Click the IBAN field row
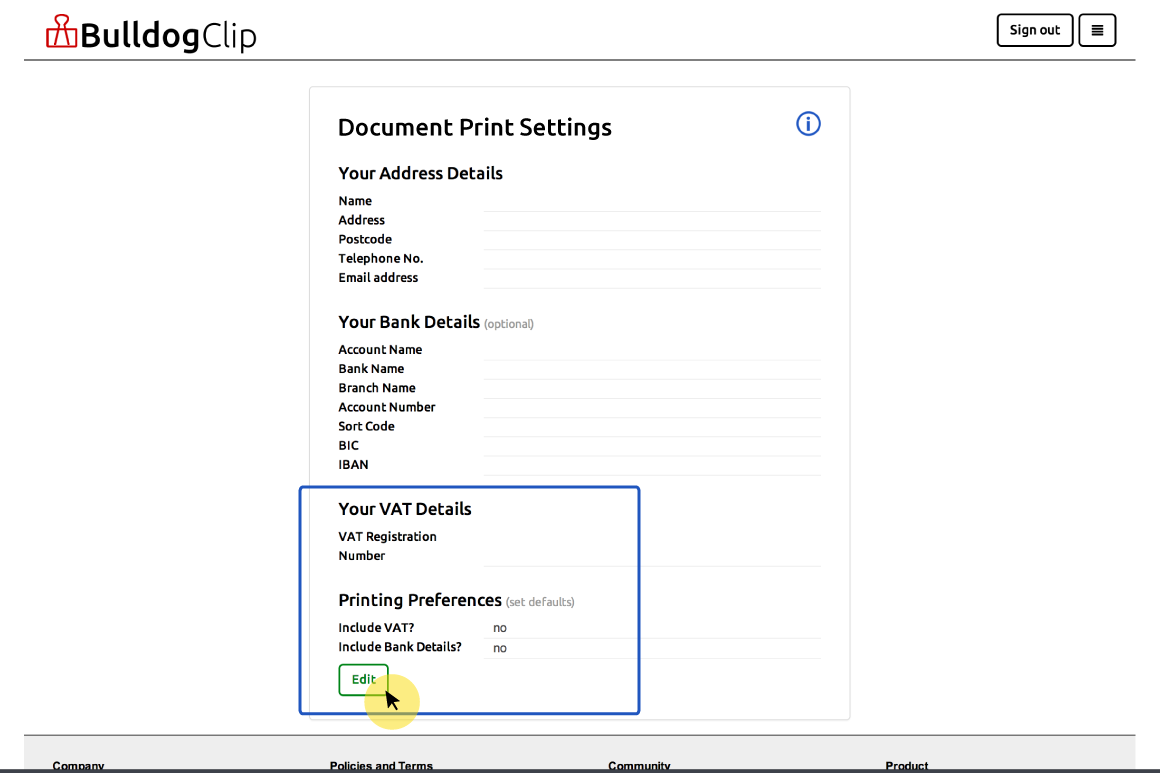This screenshot has height=773, width=1160. point(578,465)
